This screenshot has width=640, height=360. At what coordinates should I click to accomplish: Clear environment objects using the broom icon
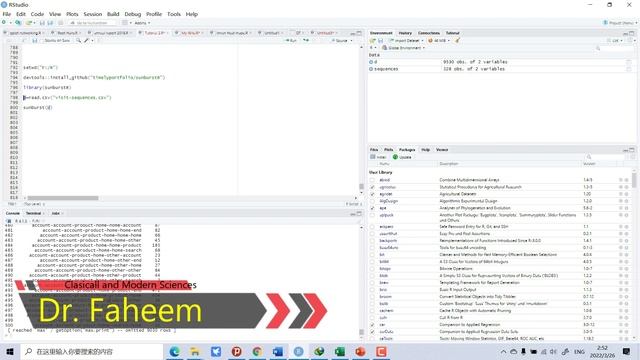(458, 40)
